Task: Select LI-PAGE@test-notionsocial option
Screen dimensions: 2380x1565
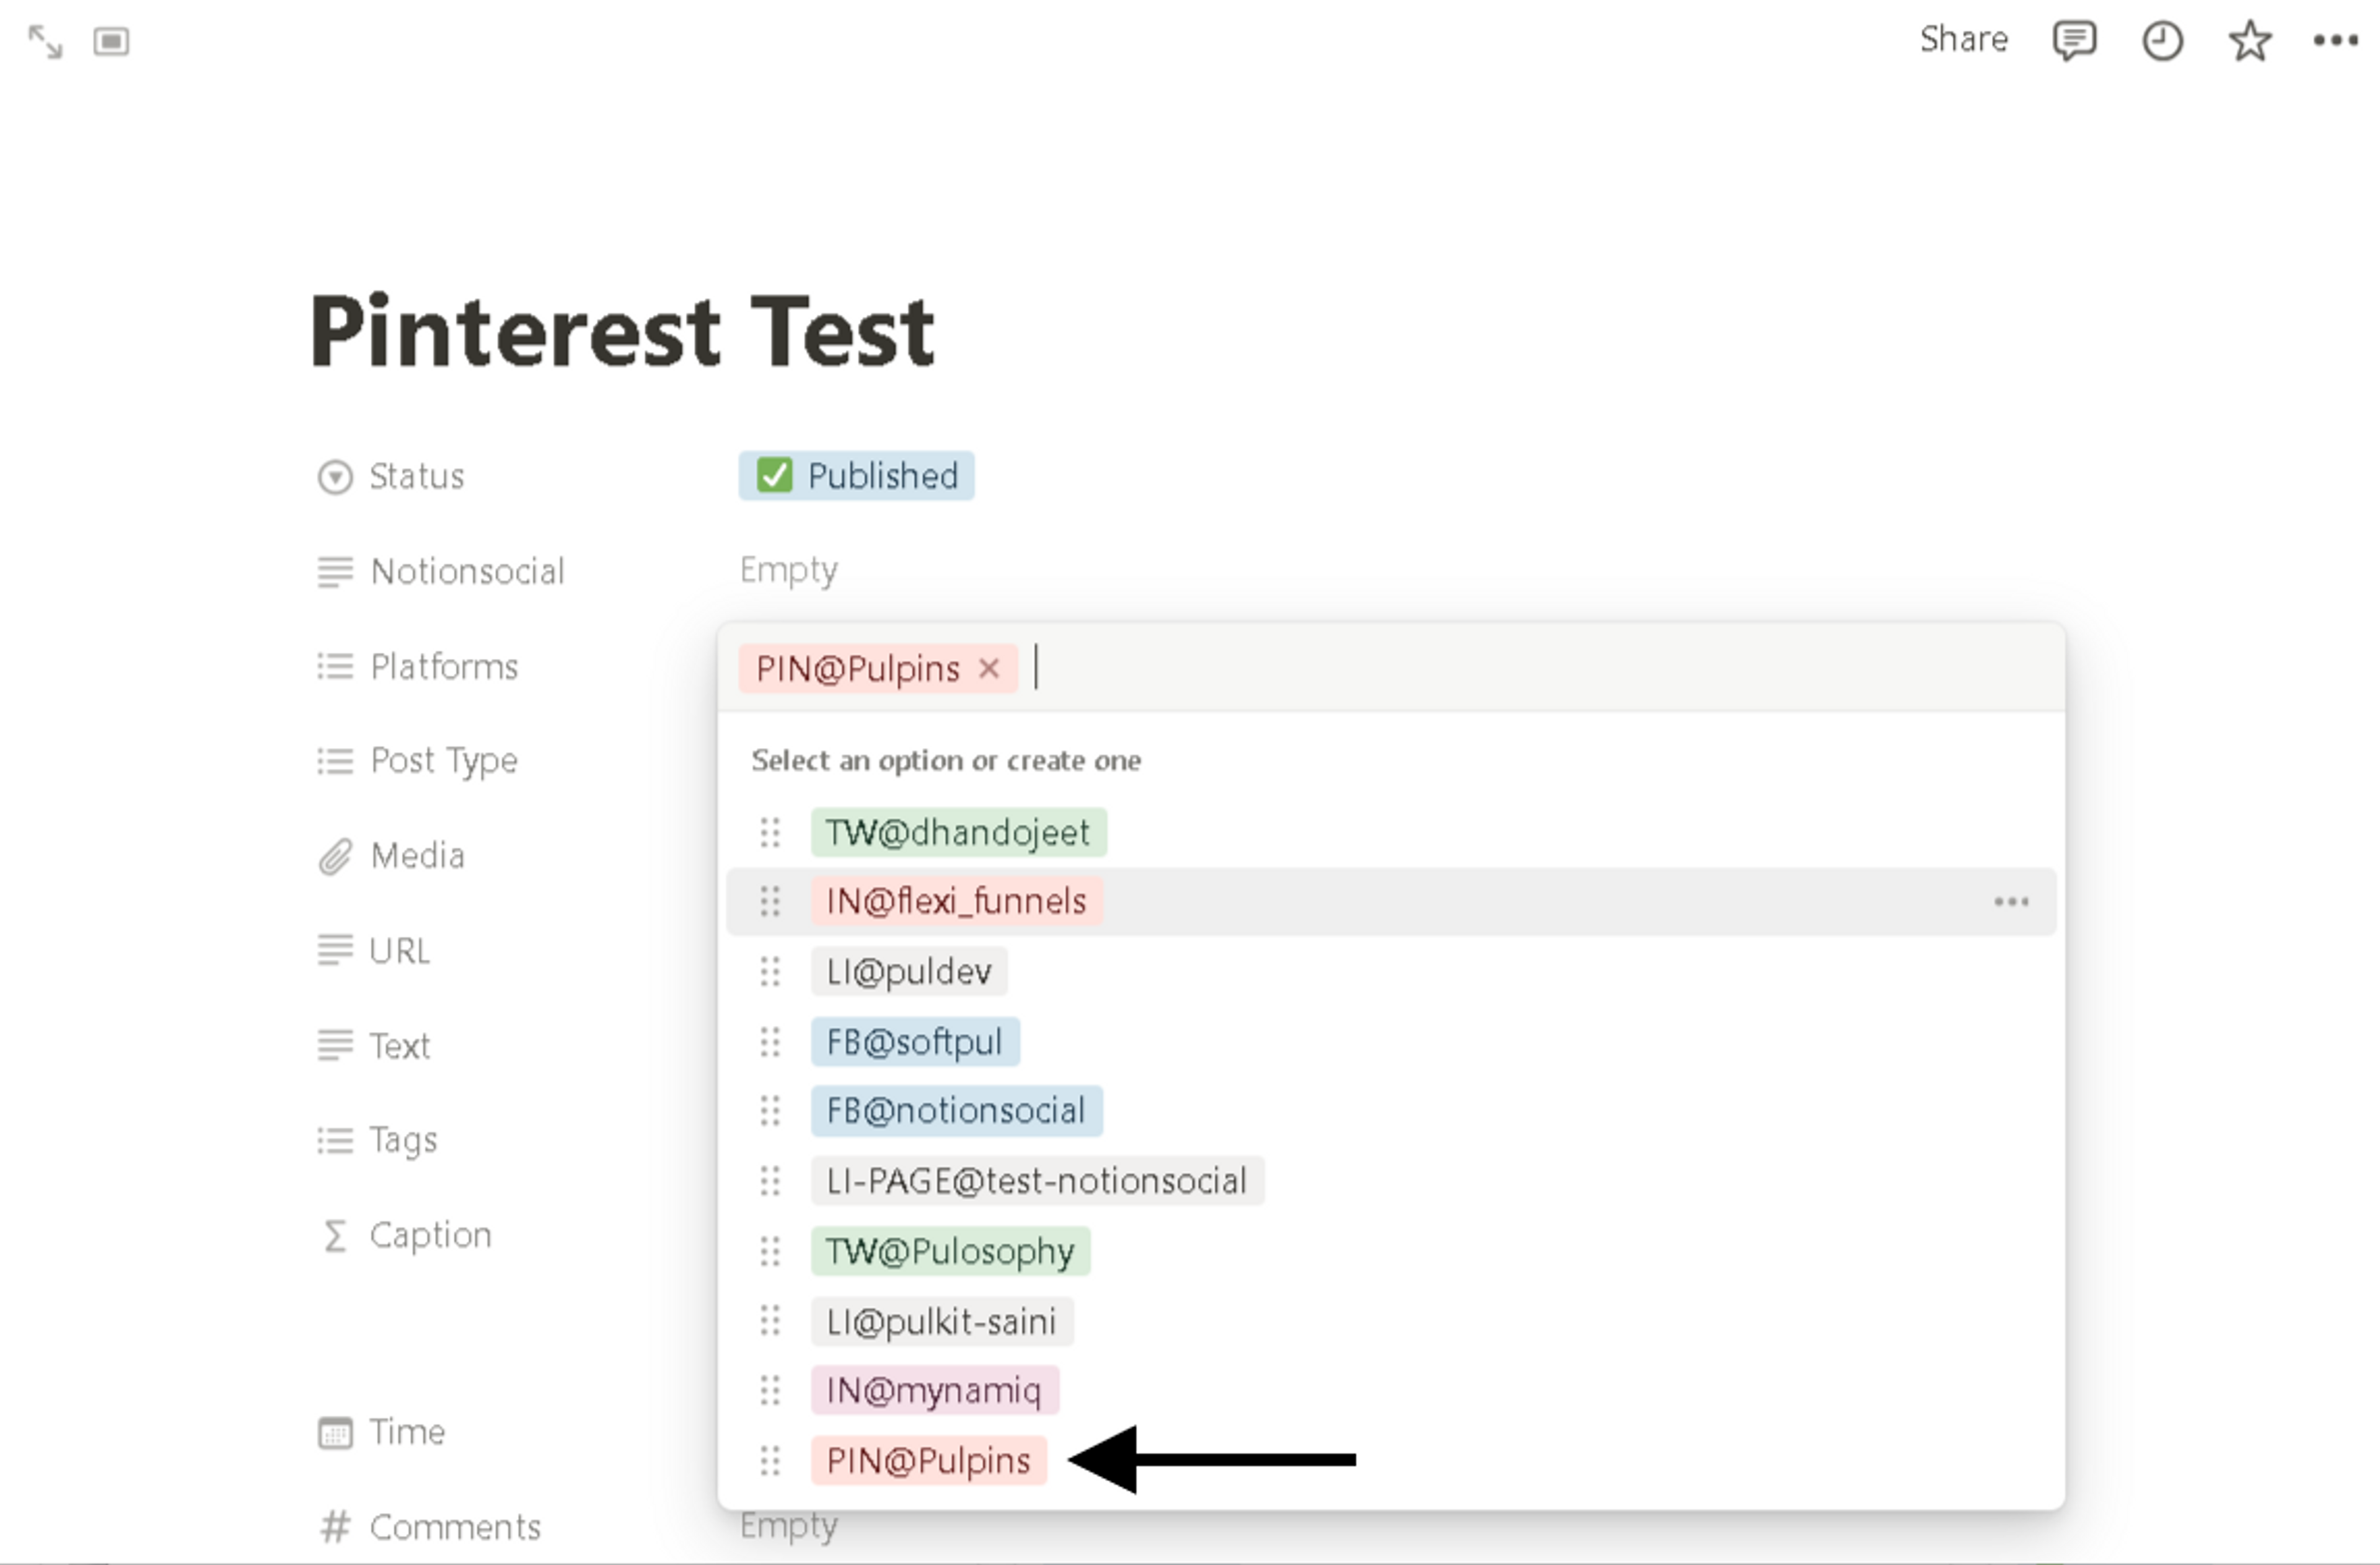Action: pos(1036,1181)
